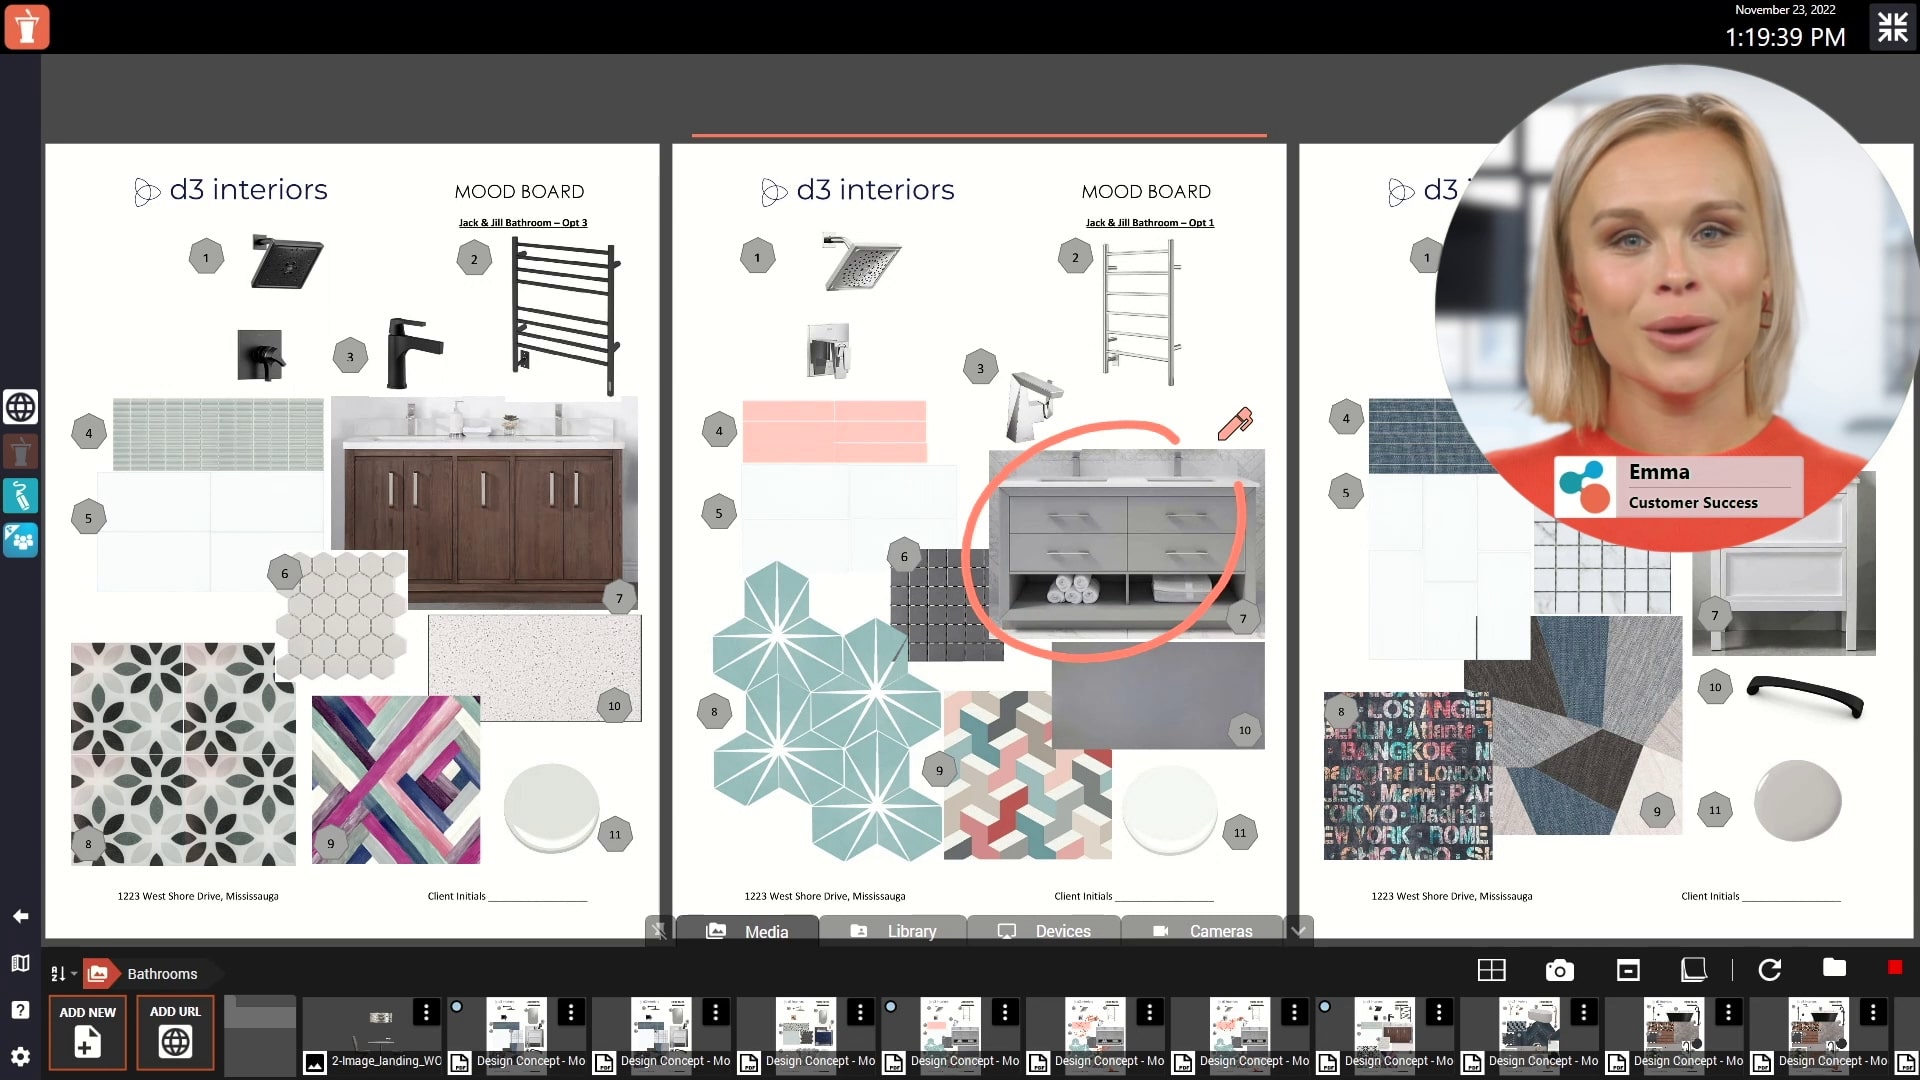Click the ADD URL button
The image size is (1920, 1080).
(175, 1033)
